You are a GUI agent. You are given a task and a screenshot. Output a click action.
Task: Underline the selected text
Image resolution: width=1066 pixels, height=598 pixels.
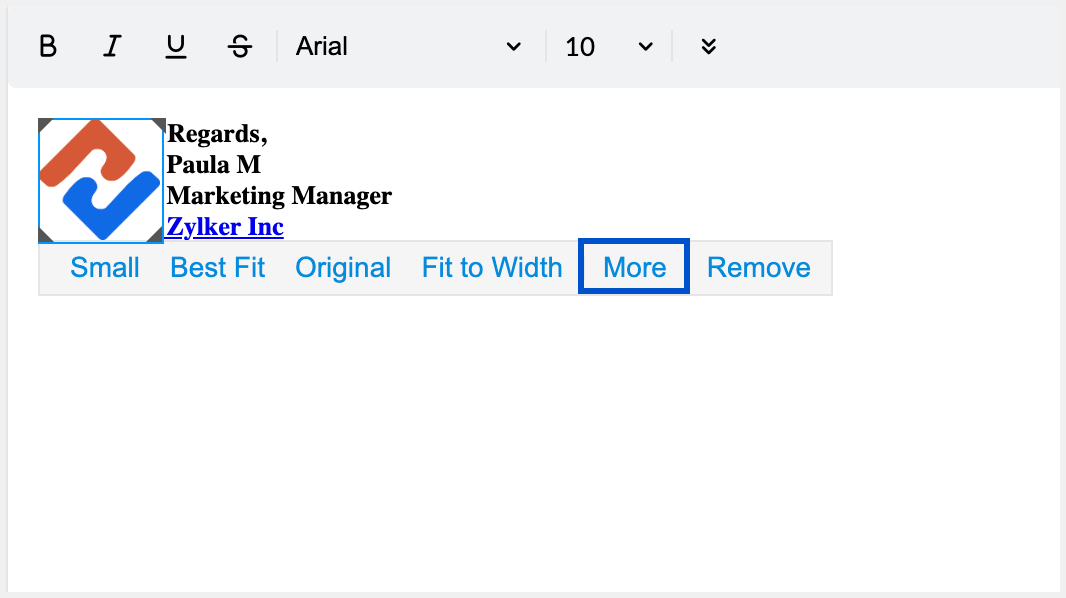(176, 47)
